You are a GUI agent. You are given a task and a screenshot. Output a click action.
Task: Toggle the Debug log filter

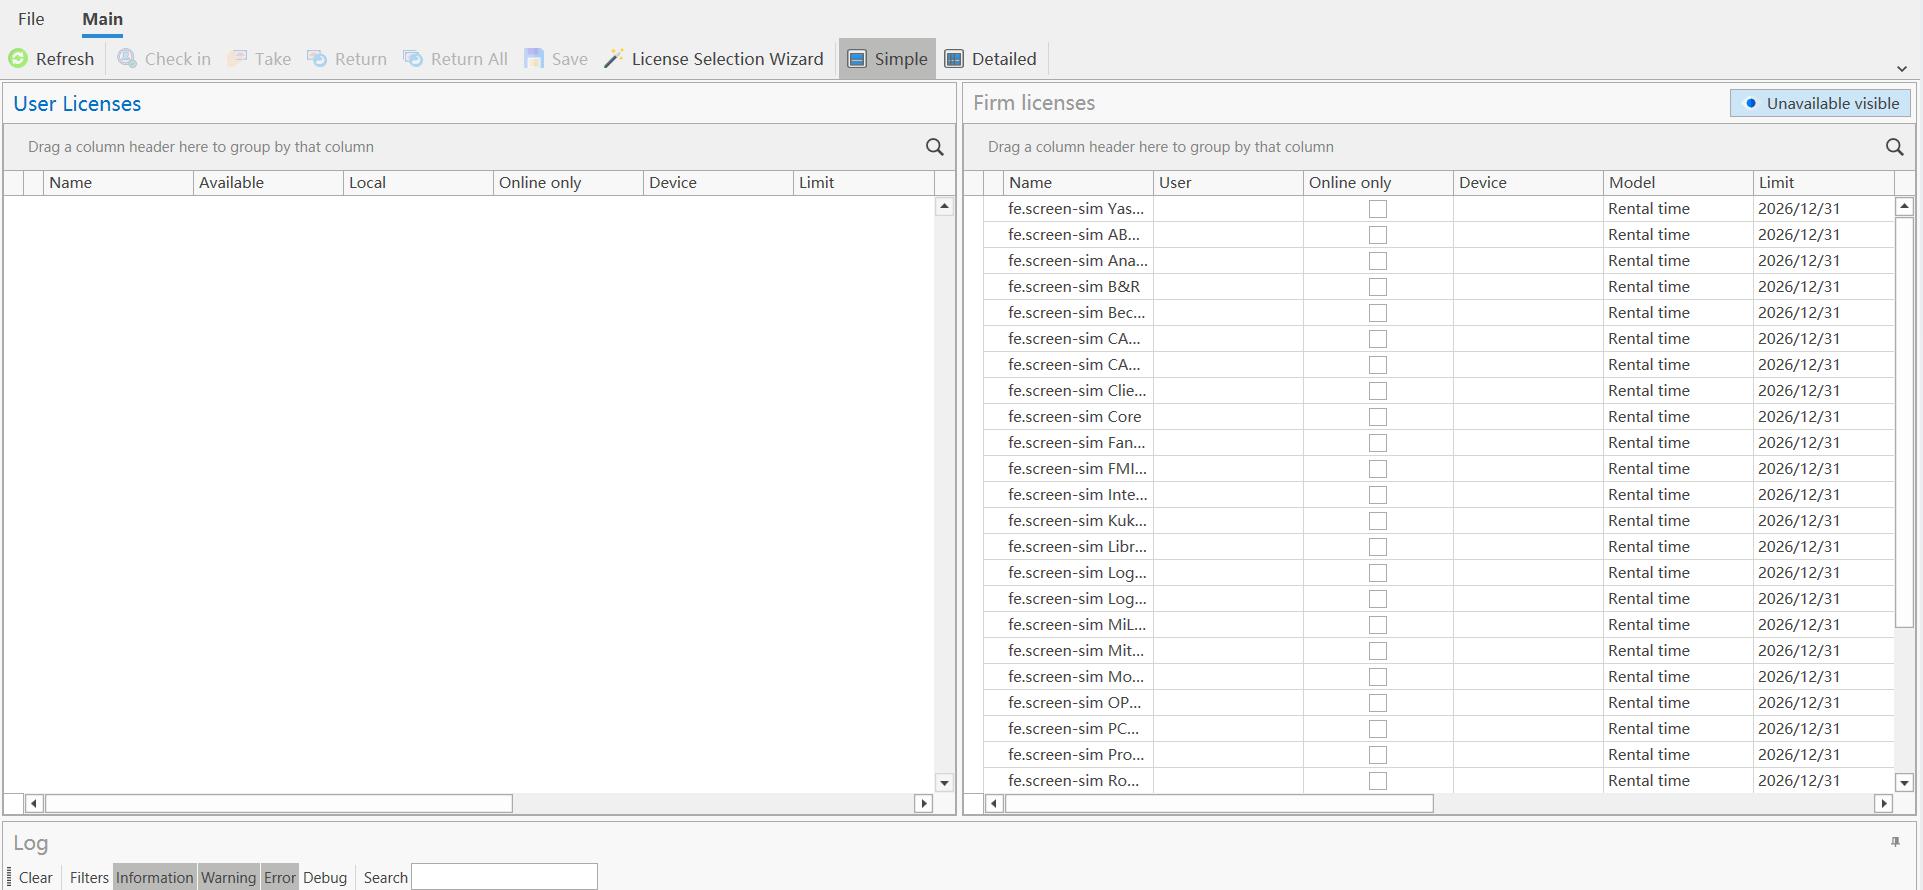325,877
